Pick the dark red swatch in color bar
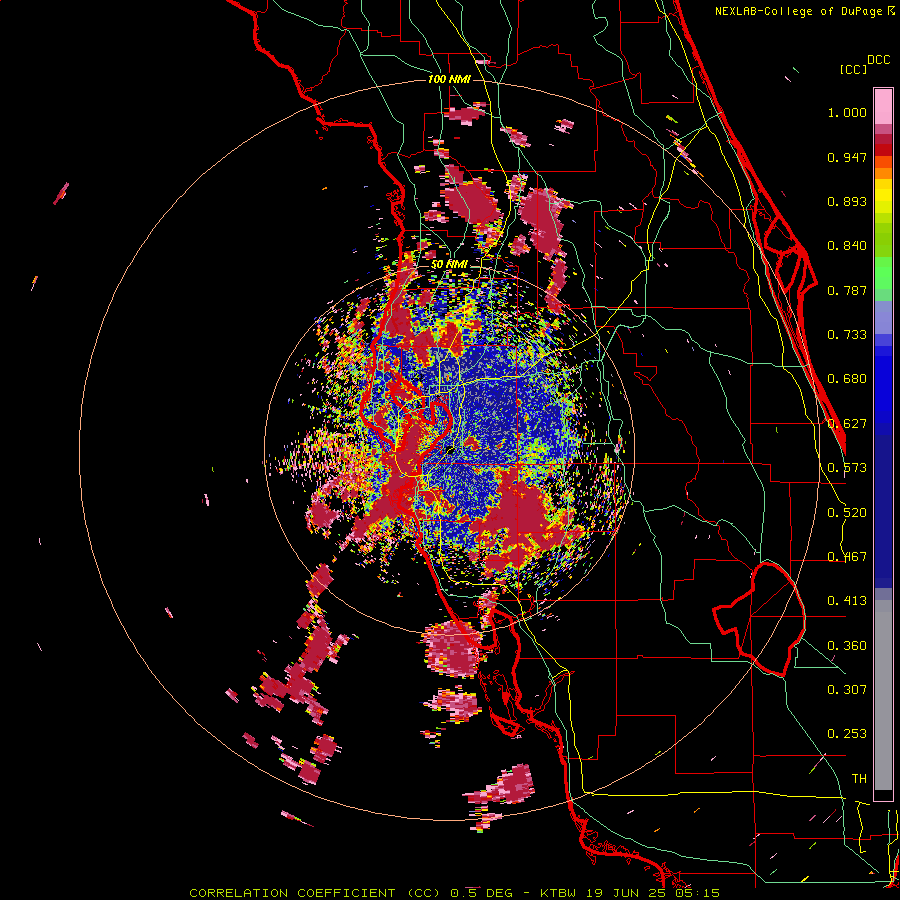The height and width of the screenshot is (900, 900). click(x=883, y=150)
